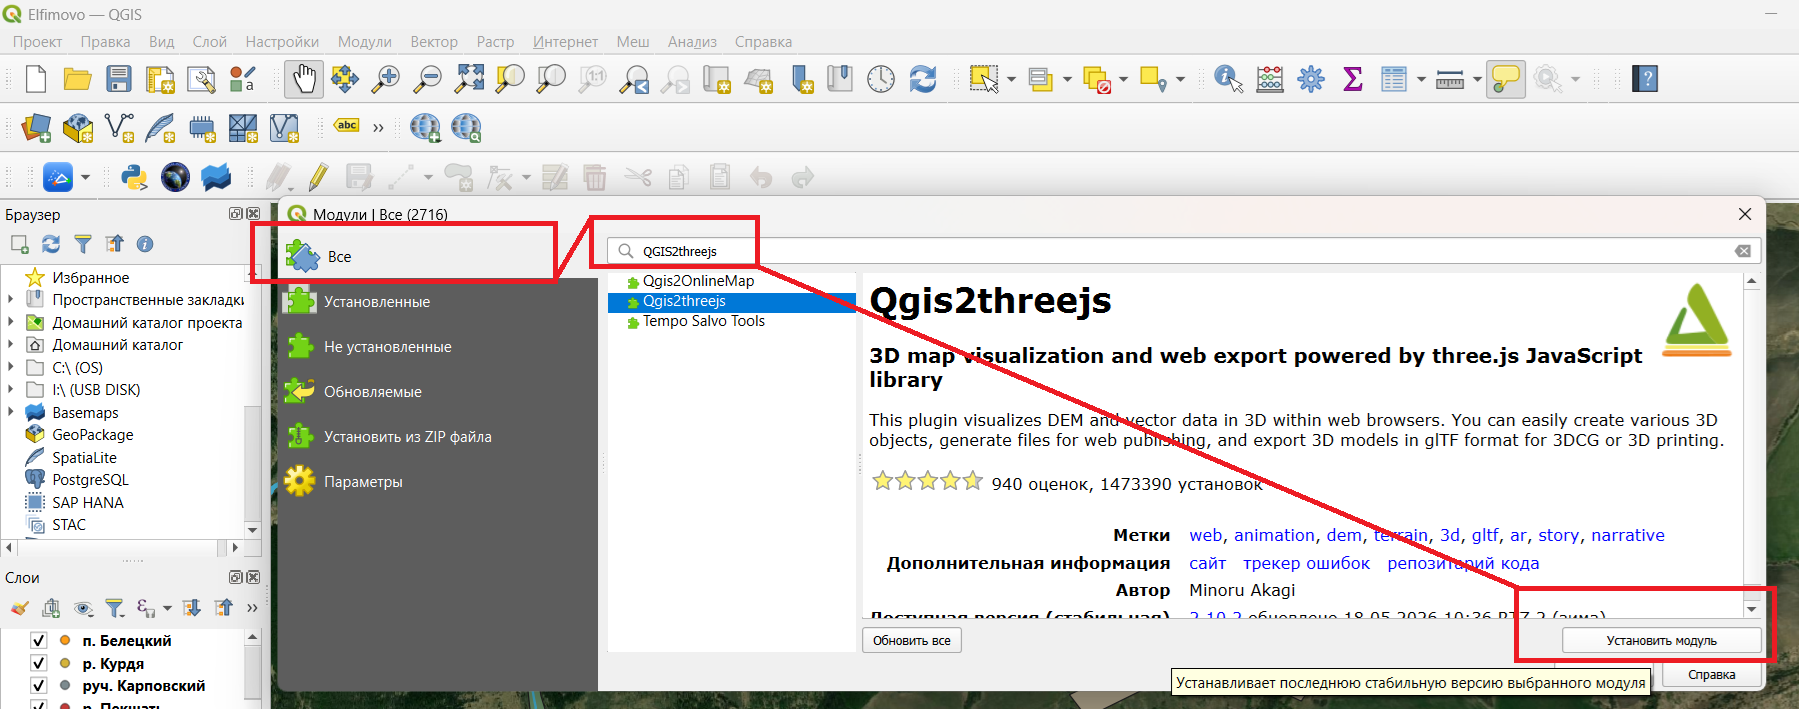Open the Растр menu
Screen dimensions: 1799x709
495,41
